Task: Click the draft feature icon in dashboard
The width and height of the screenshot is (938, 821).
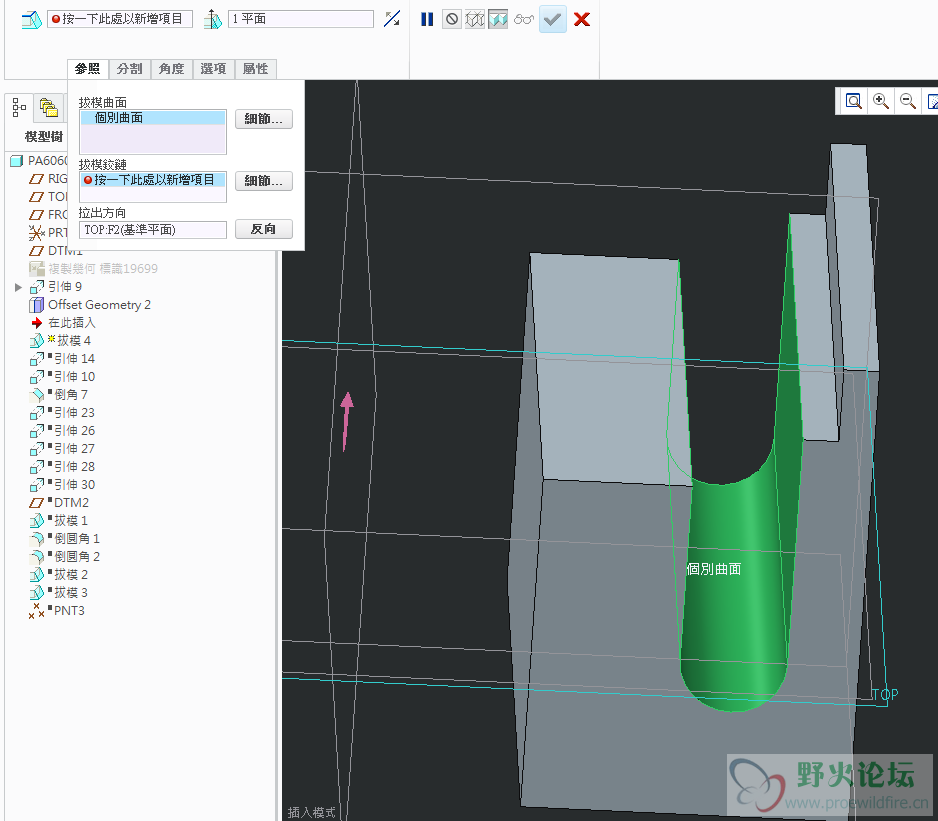Action: [x=32, y=20]
